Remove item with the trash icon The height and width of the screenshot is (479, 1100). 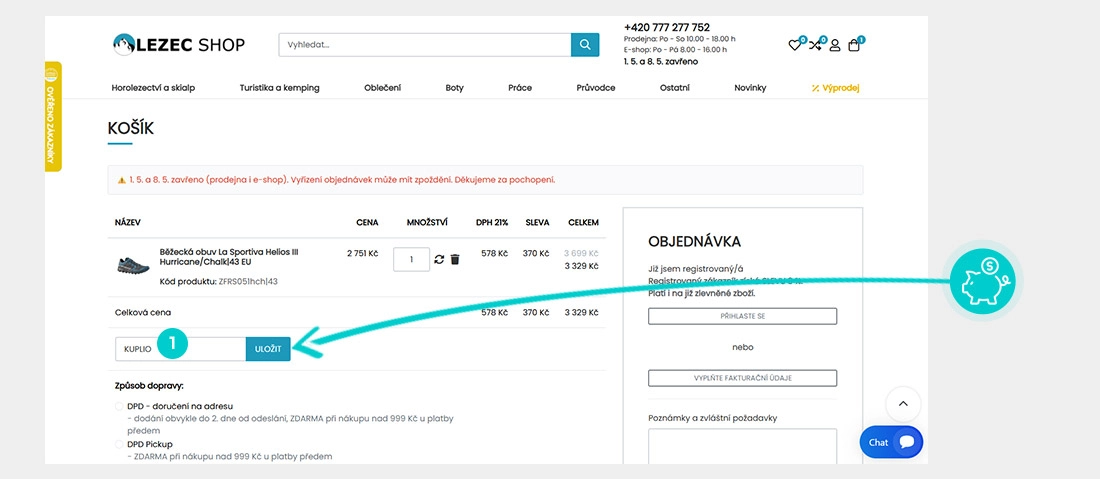[x=455, y=259]
